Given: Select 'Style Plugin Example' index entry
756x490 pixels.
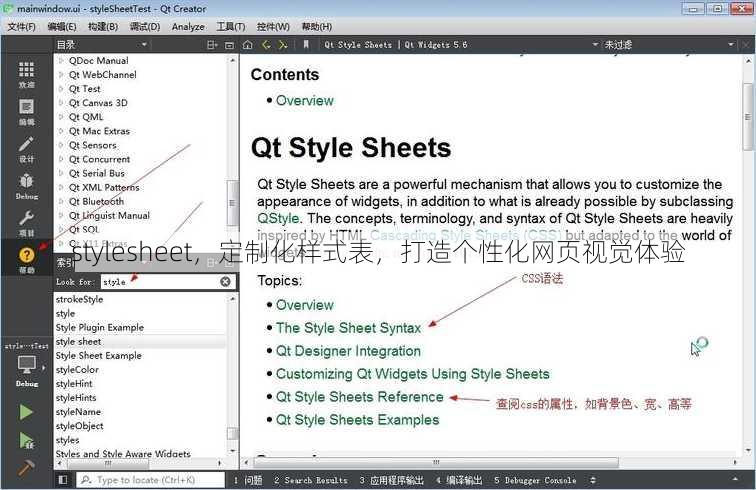Looking at the screenshot, I should (100, 327).
